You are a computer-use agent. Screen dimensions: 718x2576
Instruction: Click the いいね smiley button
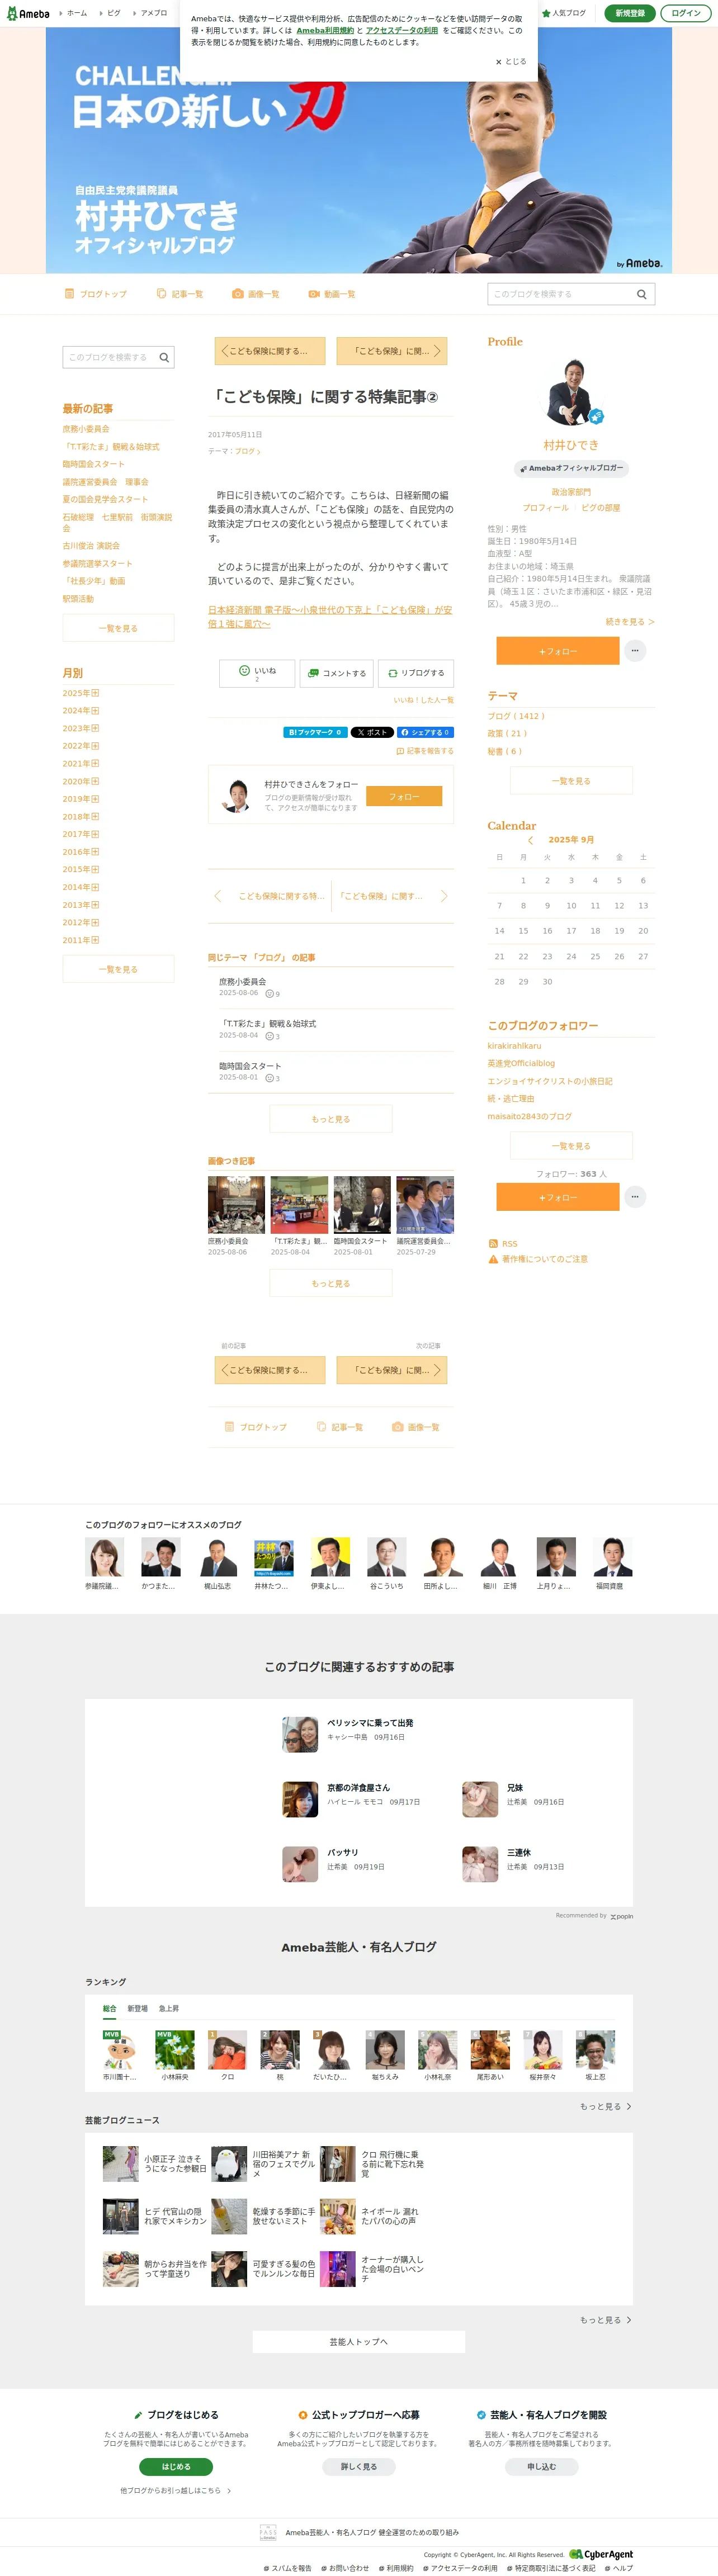257,673
